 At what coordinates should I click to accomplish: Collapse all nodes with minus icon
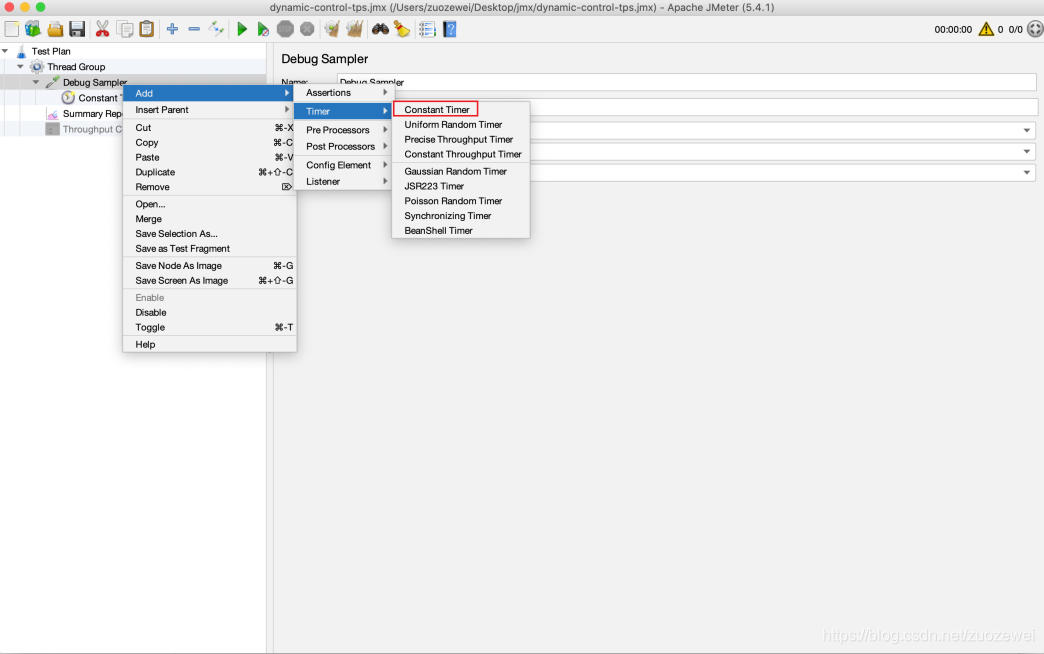coord(194,29)
